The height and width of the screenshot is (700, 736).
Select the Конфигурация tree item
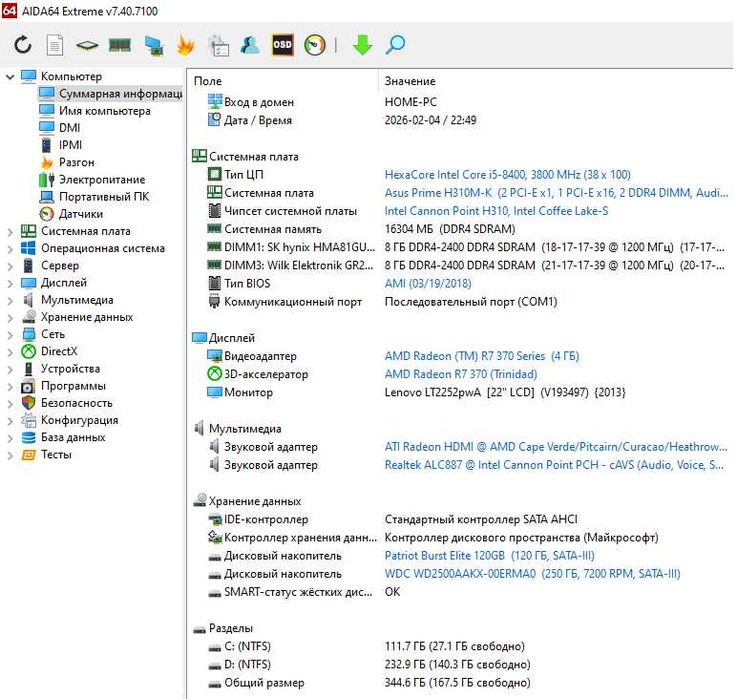pyautogui.click(x=70, y=421)
